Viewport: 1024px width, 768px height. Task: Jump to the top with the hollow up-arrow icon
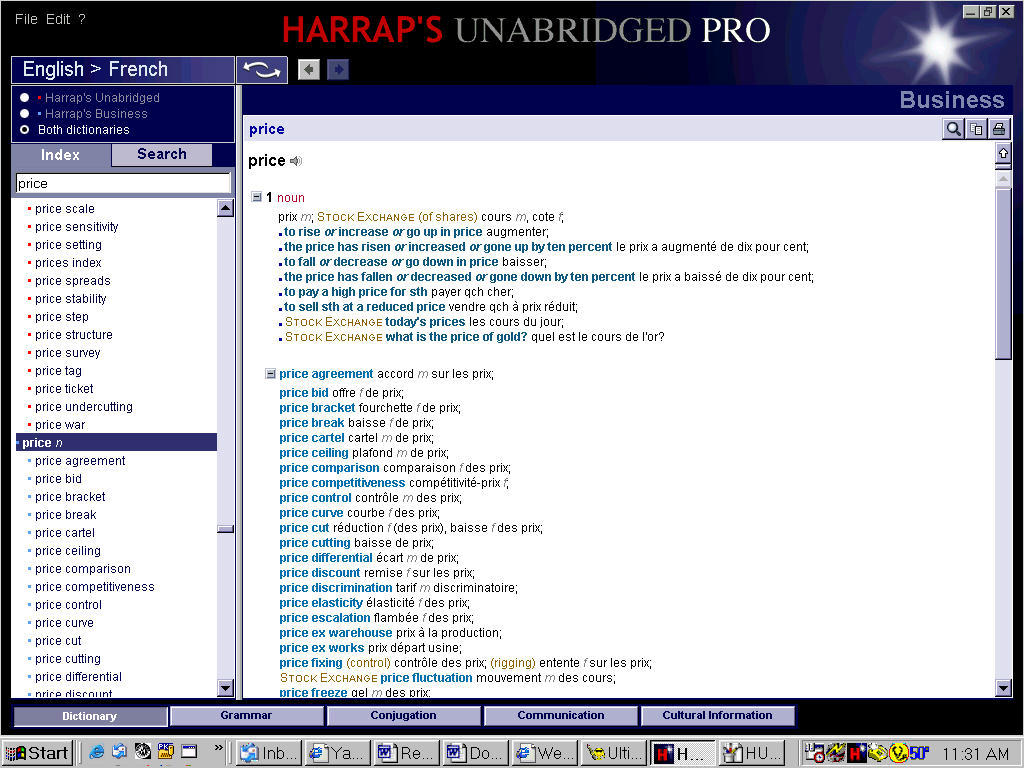click(x=1003, y=153)
